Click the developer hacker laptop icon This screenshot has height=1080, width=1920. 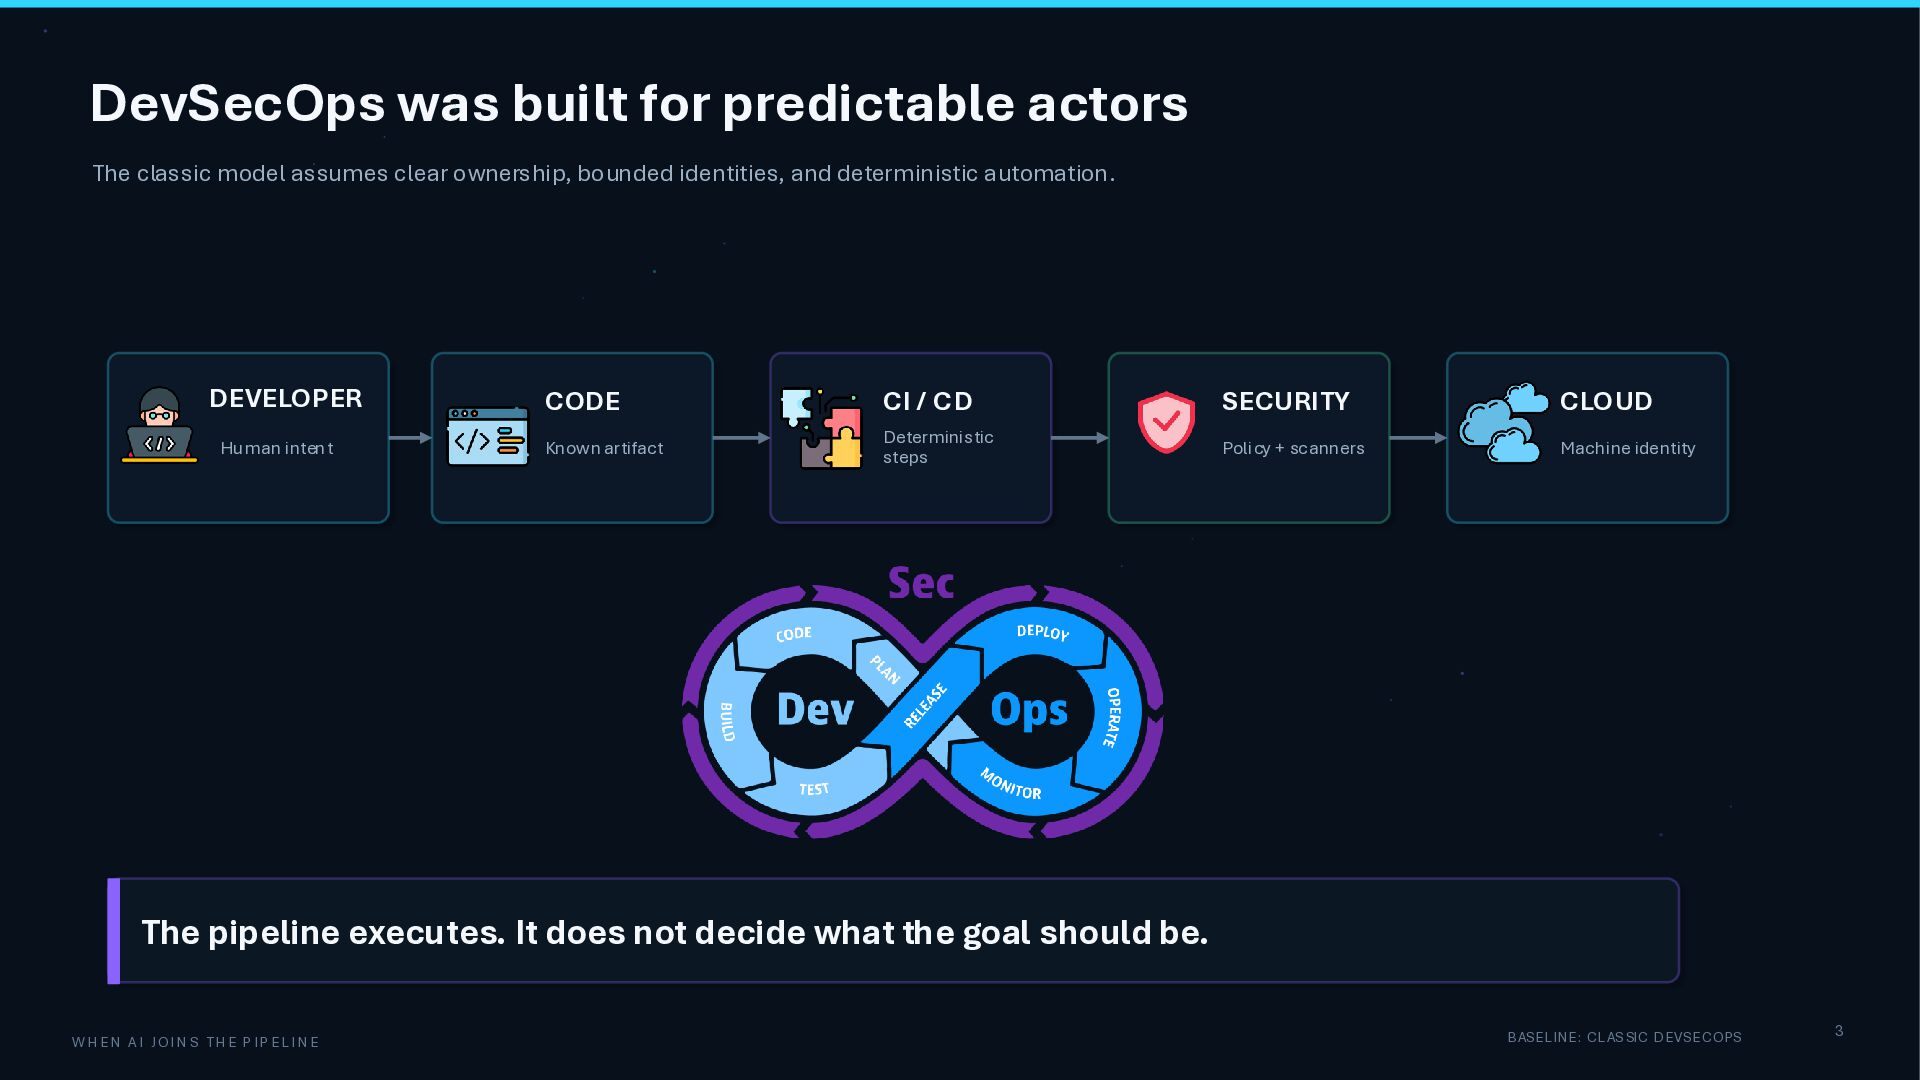click(159, 425)
